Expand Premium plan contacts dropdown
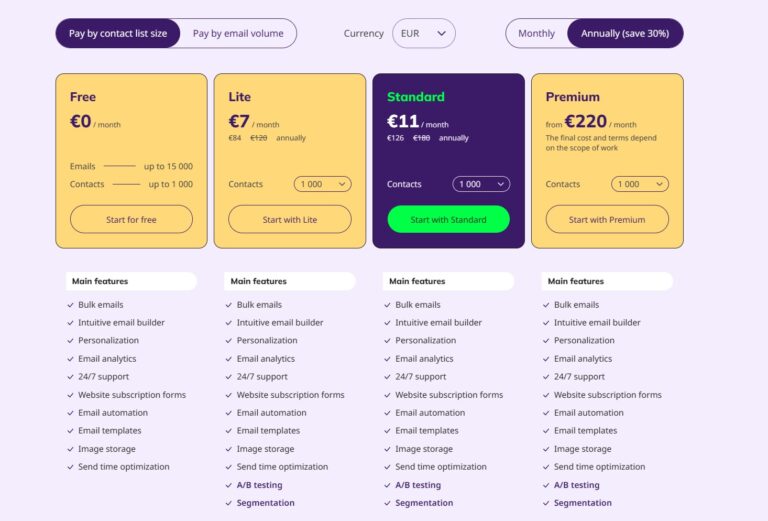This screenshot has height=521, width=768. [640, 184]
